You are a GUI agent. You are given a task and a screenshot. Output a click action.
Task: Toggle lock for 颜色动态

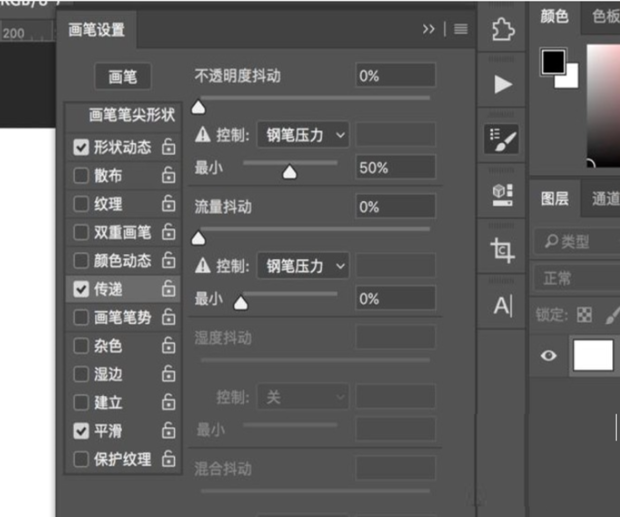(x=168, y=260)
